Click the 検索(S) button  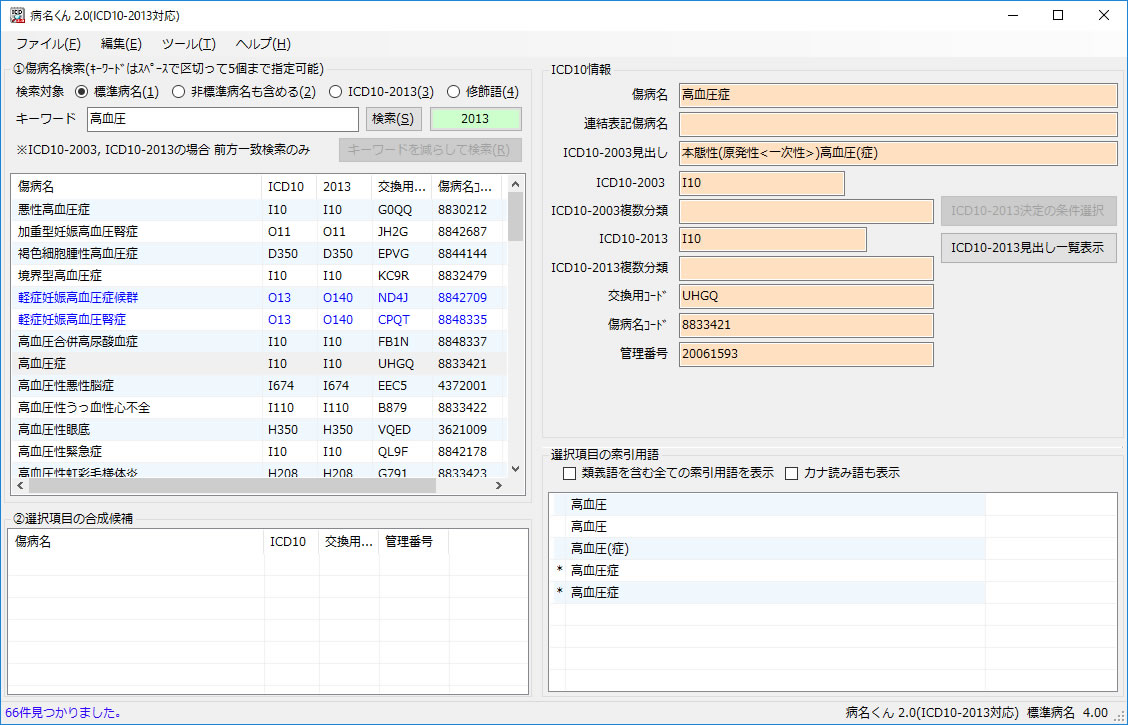pyautogui.click(x=394, y=119)
